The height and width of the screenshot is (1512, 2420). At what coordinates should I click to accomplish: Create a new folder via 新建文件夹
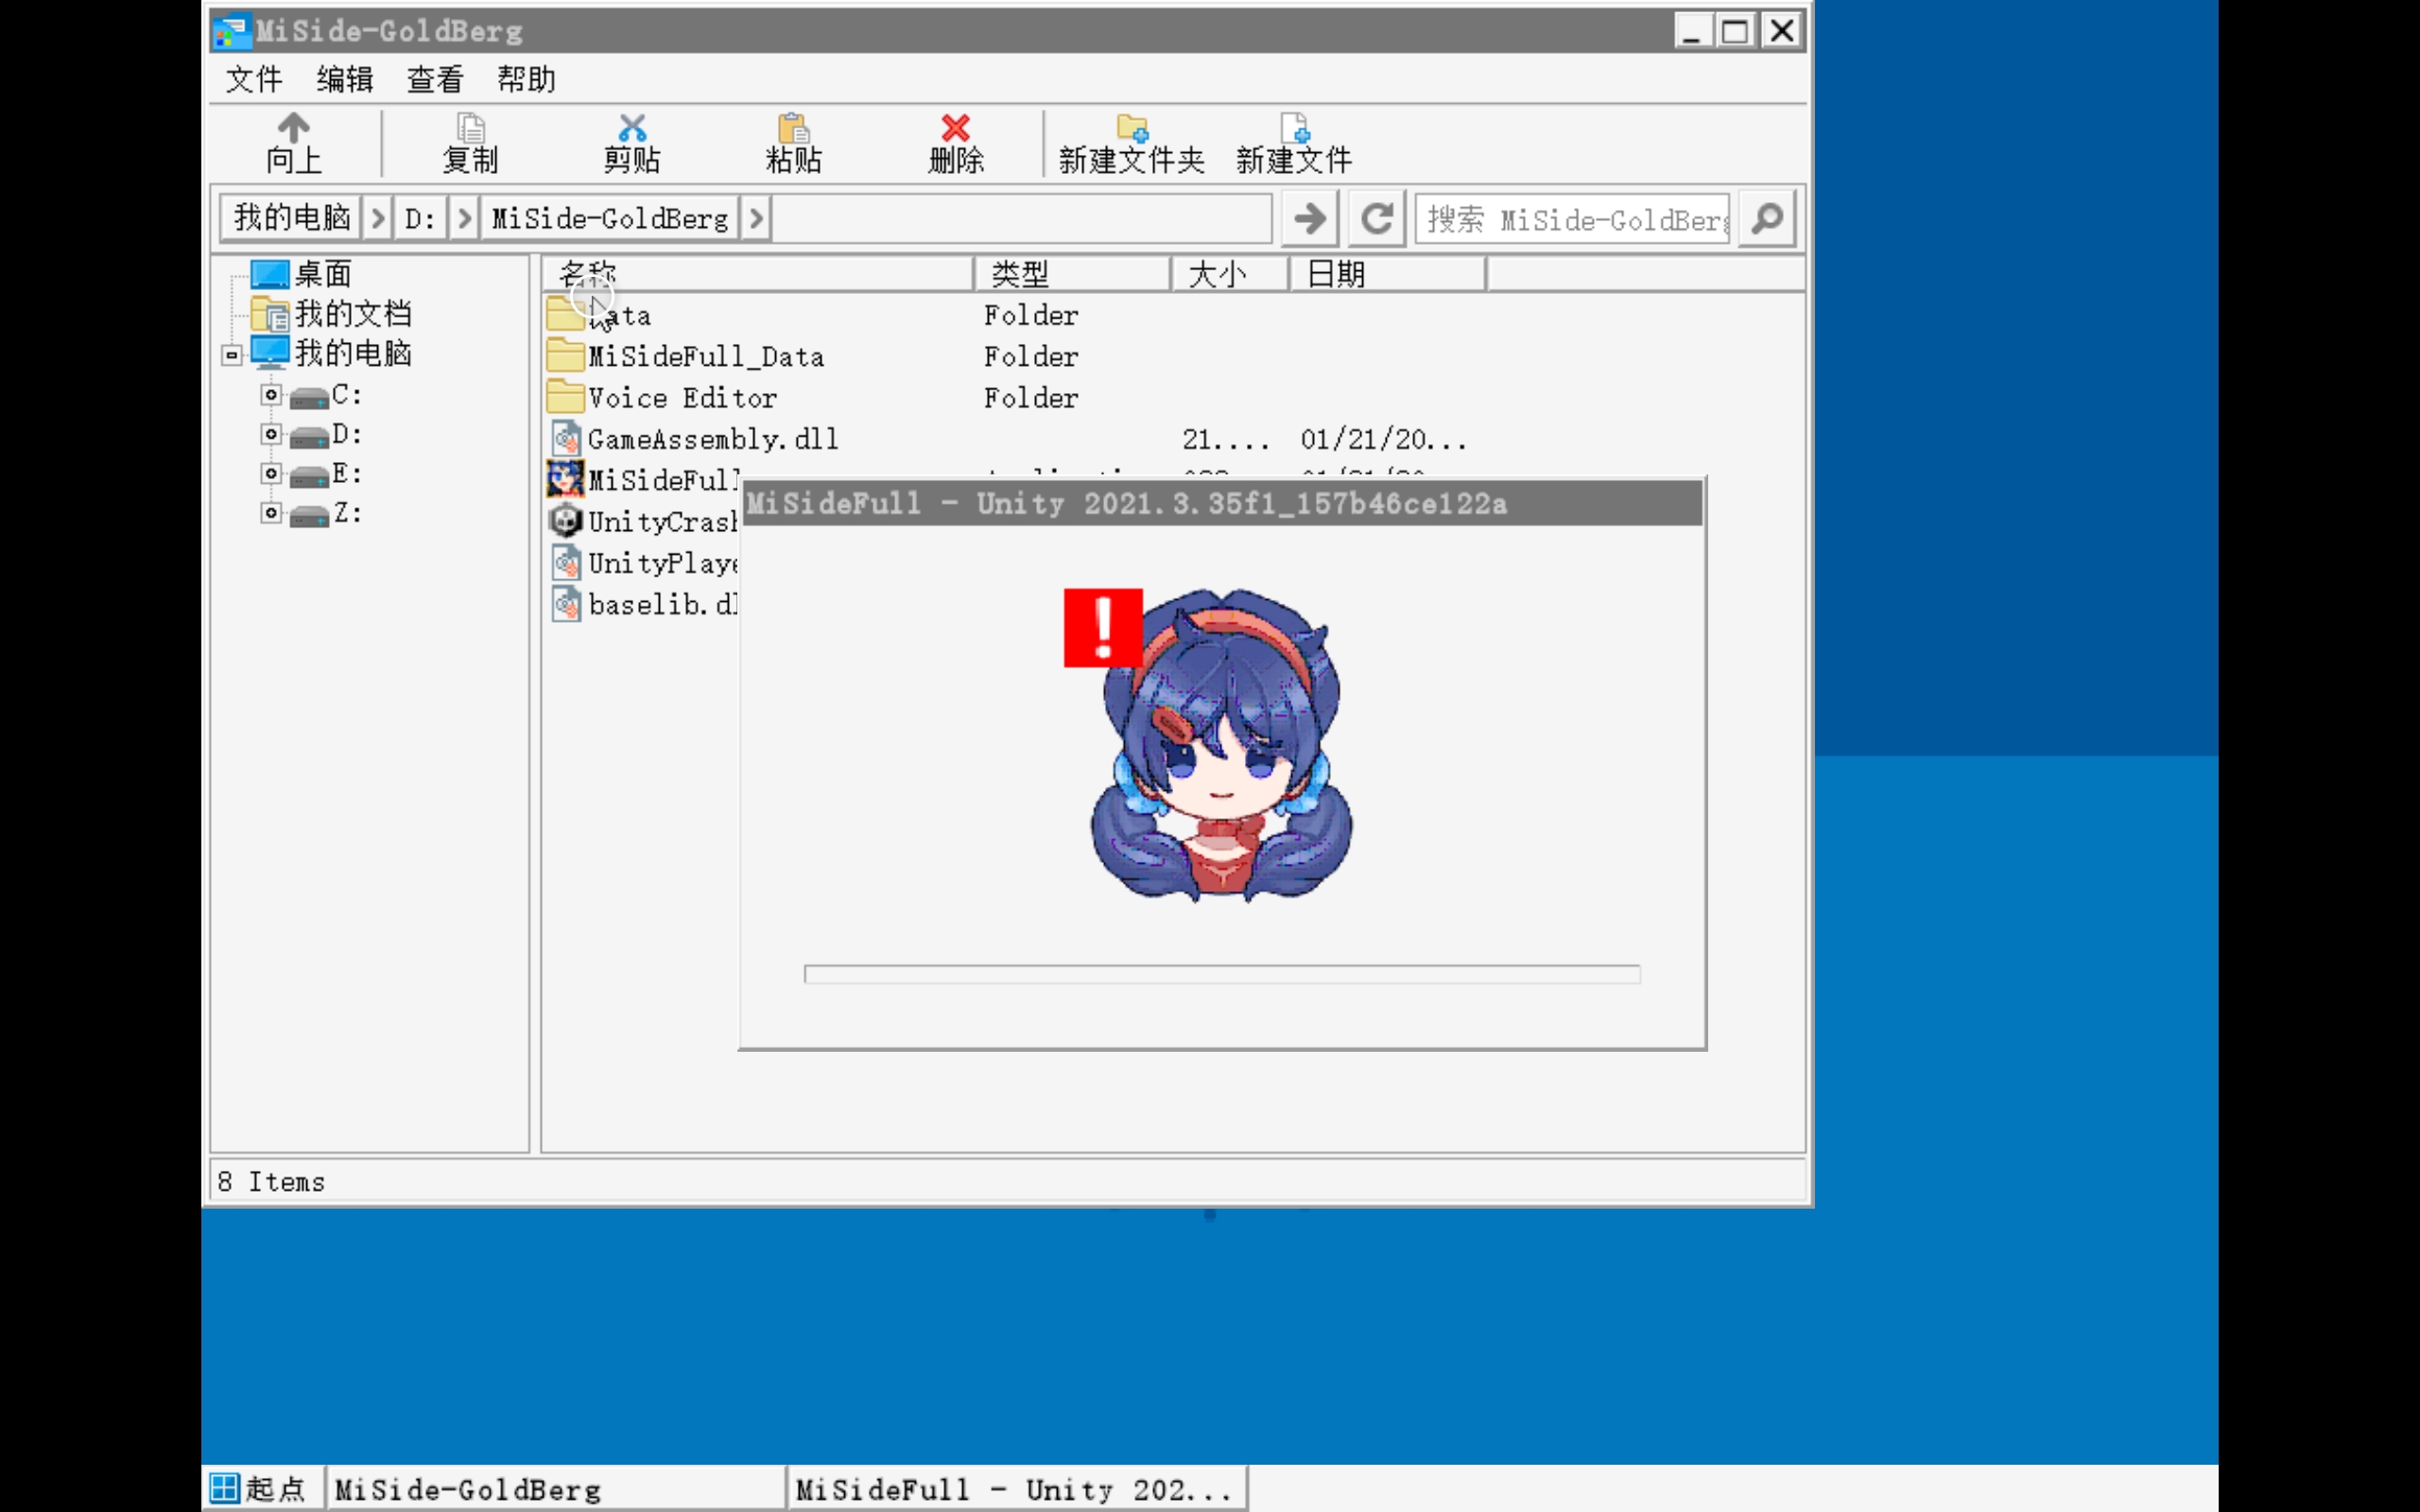coord(1131,144)
